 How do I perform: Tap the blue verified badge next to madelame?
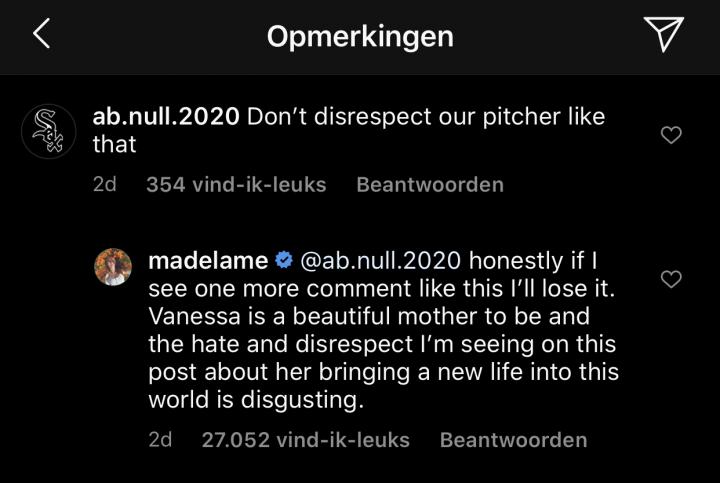tap(283, 261)
